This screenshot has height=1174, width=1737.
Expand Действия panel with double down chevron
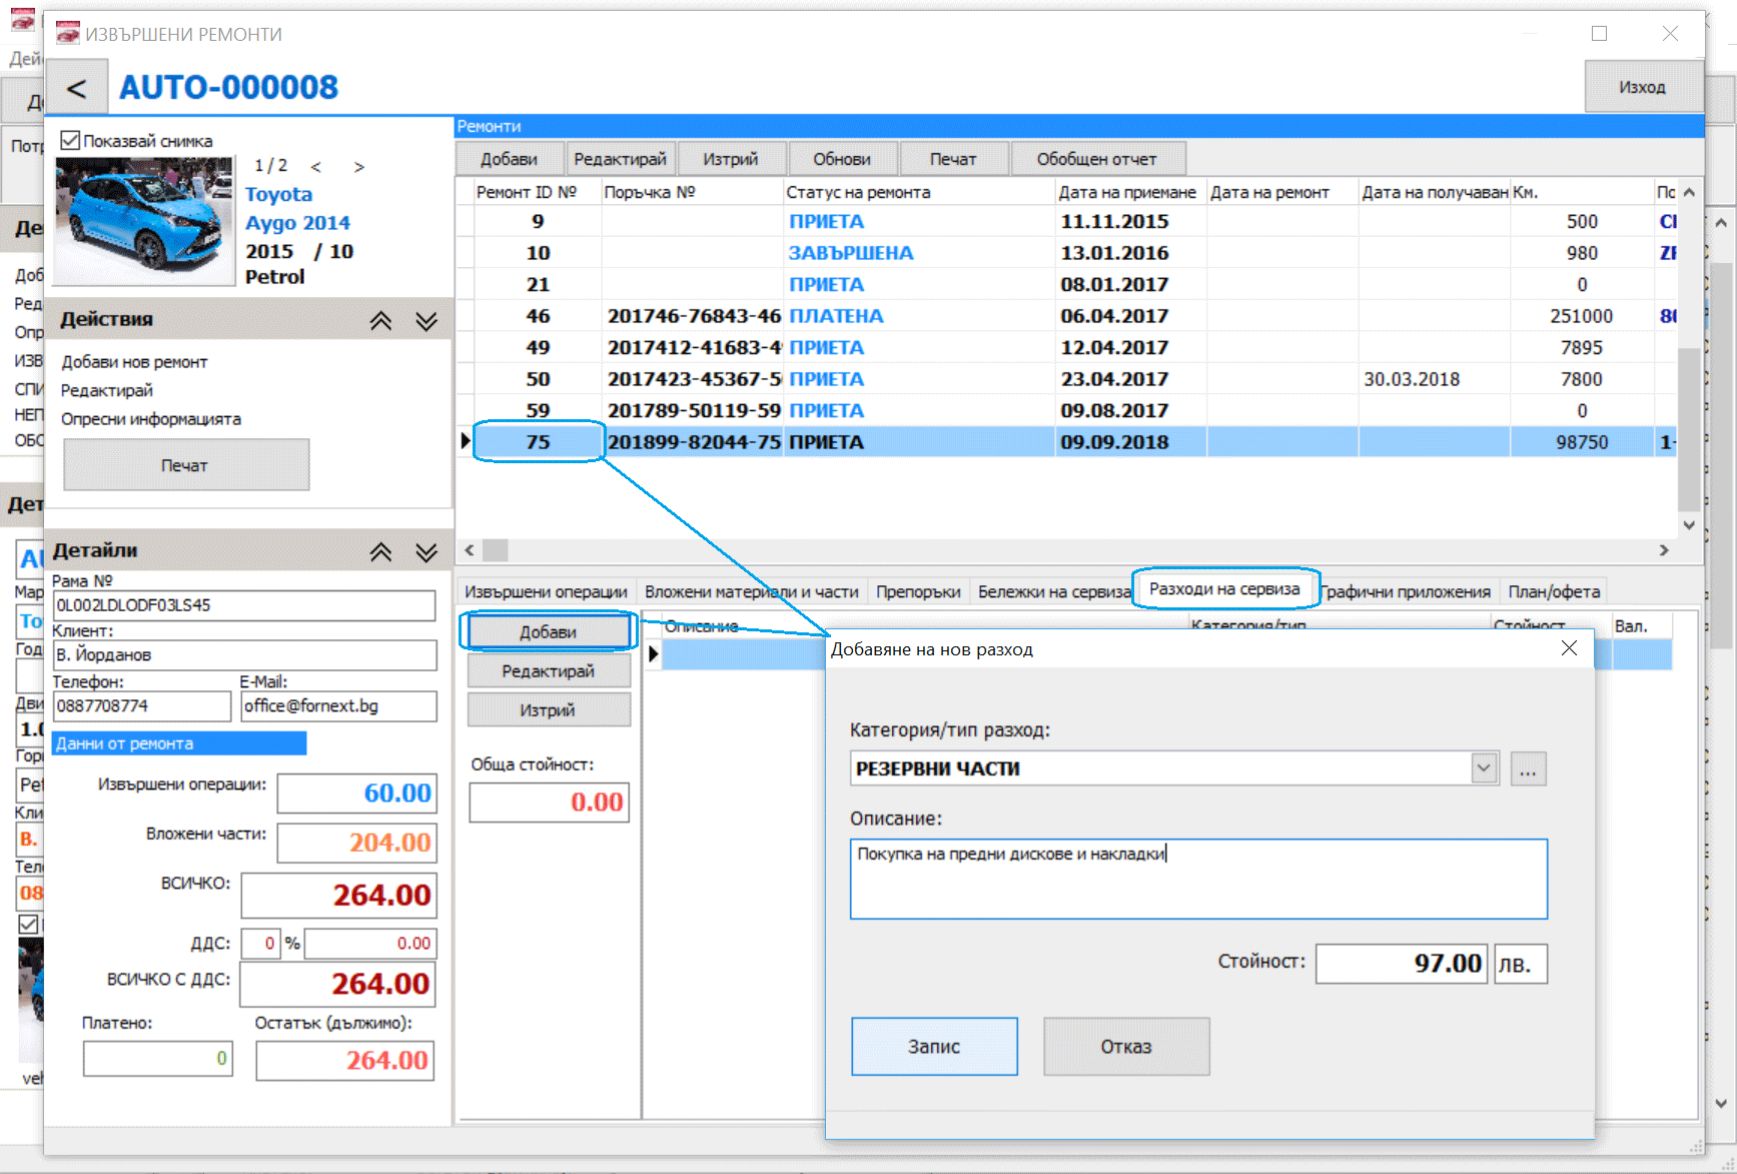tap(427, 320)
